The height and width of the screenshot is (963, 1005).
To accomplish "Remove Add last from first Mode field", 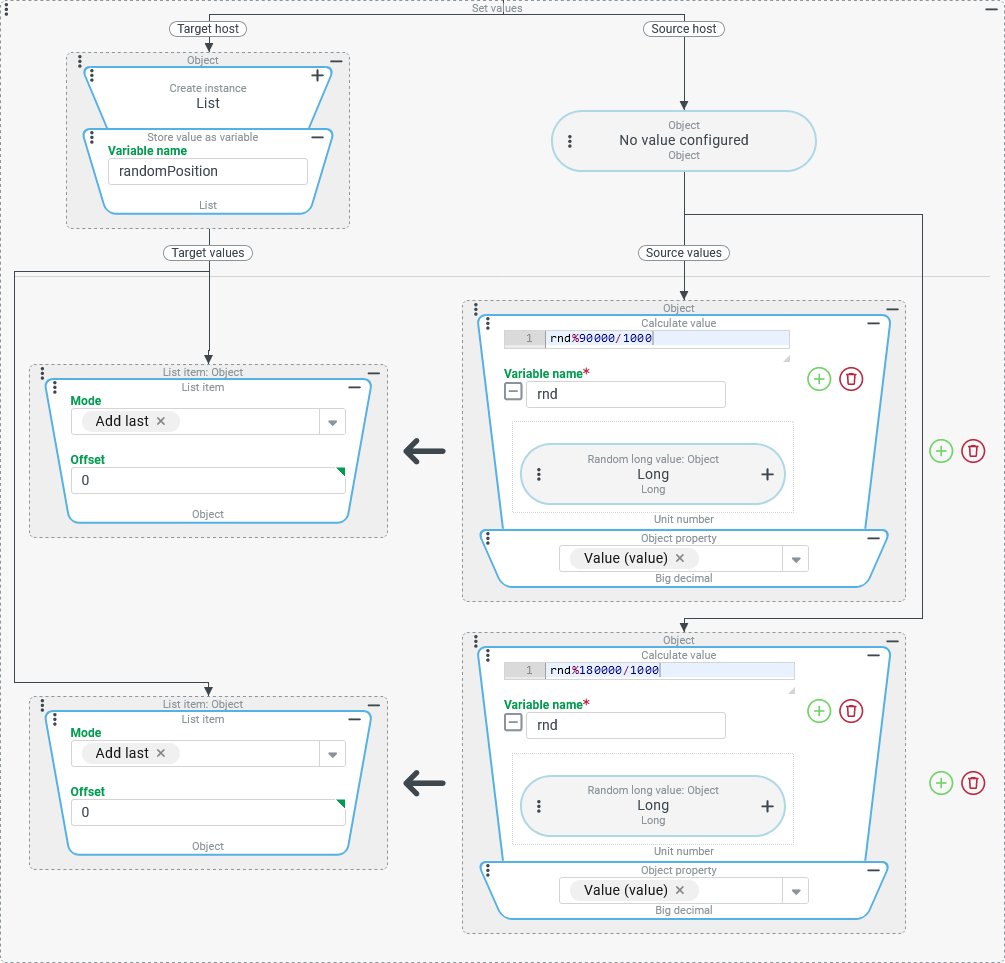I will click(161, 421).
